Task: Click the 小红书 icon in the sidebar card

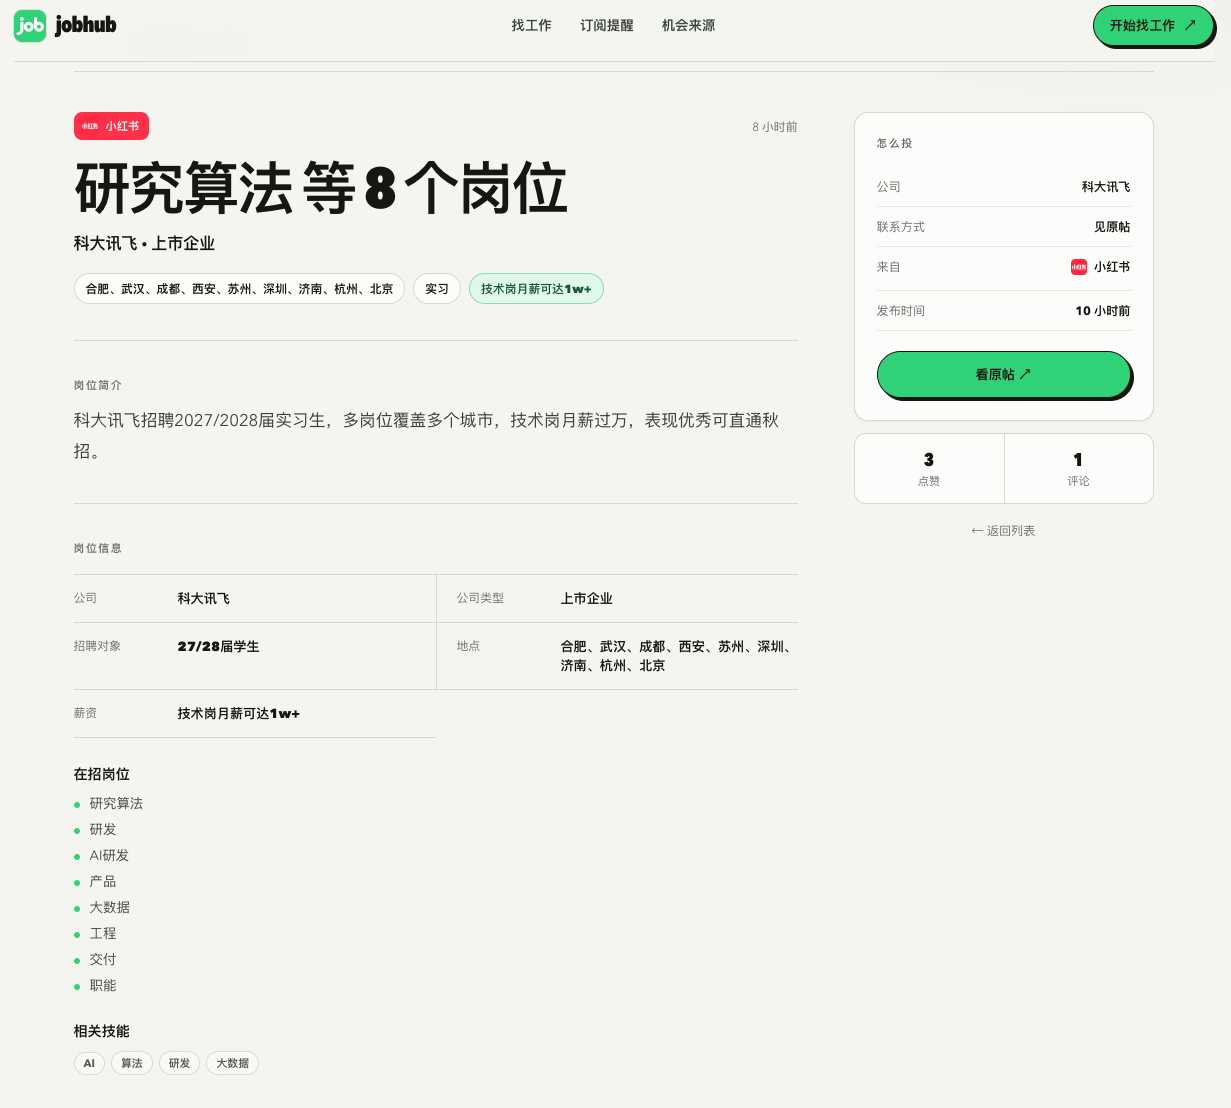Action: [x=1079, y=267]
